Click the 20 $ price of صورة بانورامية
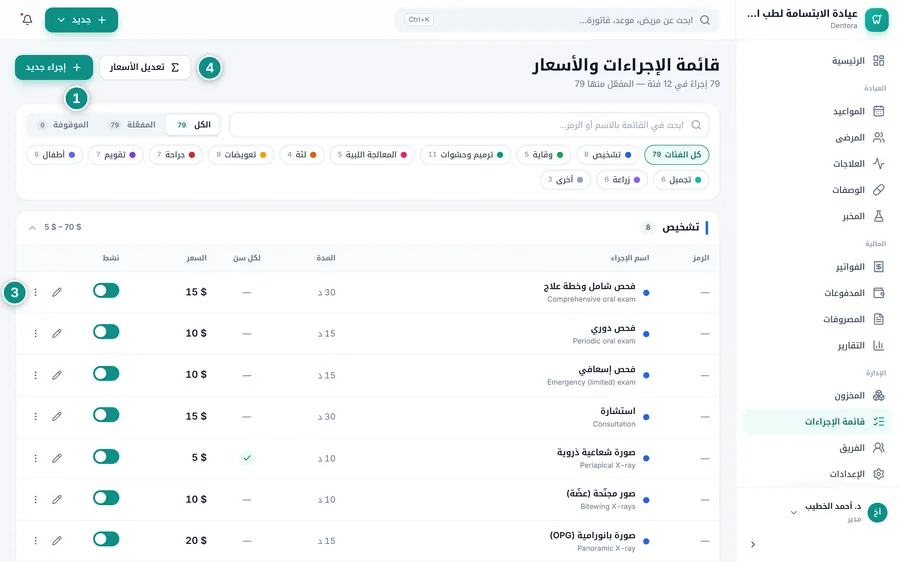Screen dimensions: 900x562 pos(196,540)
